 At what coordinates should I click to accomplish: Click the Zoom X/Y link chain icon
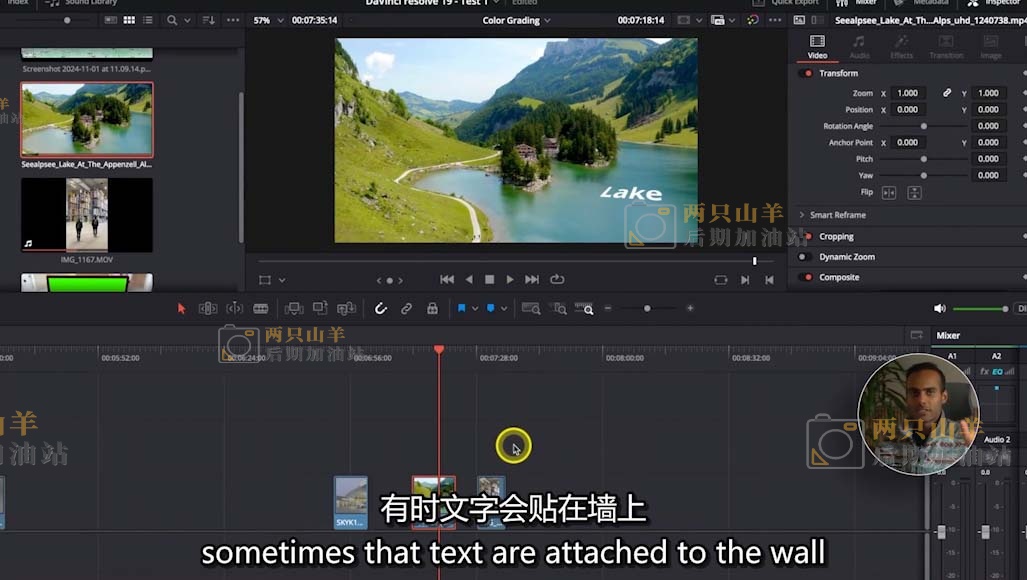(947, 93)
